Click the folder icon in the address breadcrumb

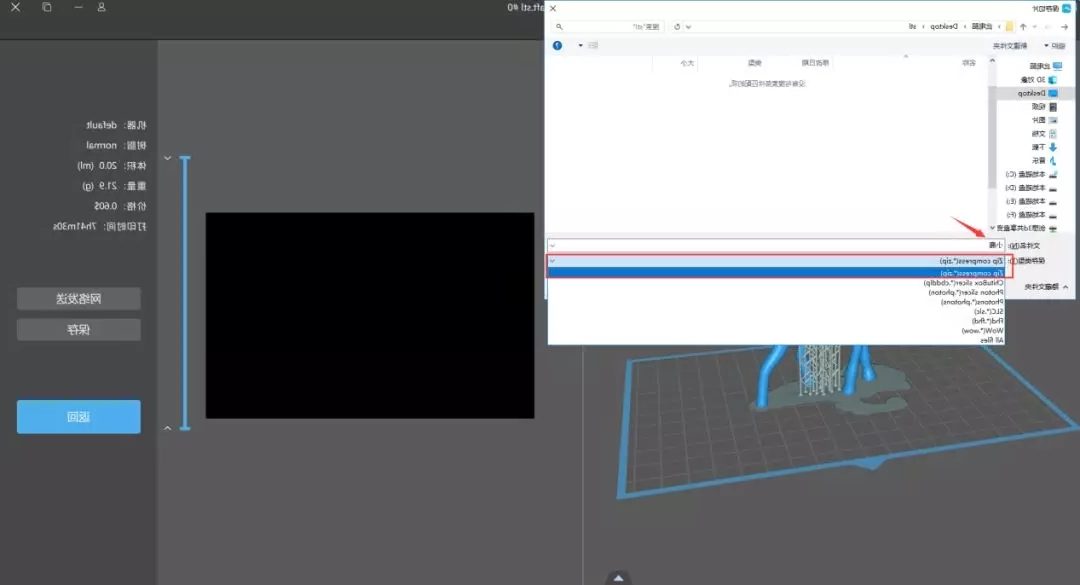(x=1009, y=27)
